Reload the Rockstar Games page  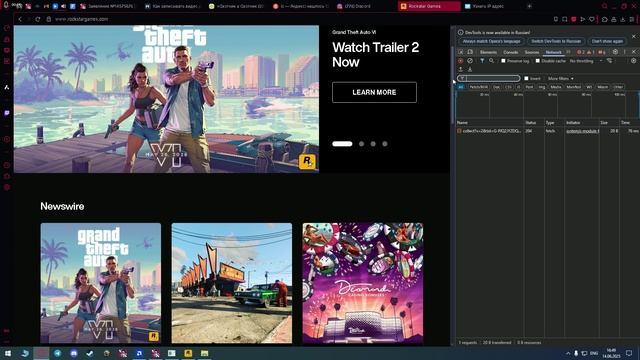click(x=38, y=19)
